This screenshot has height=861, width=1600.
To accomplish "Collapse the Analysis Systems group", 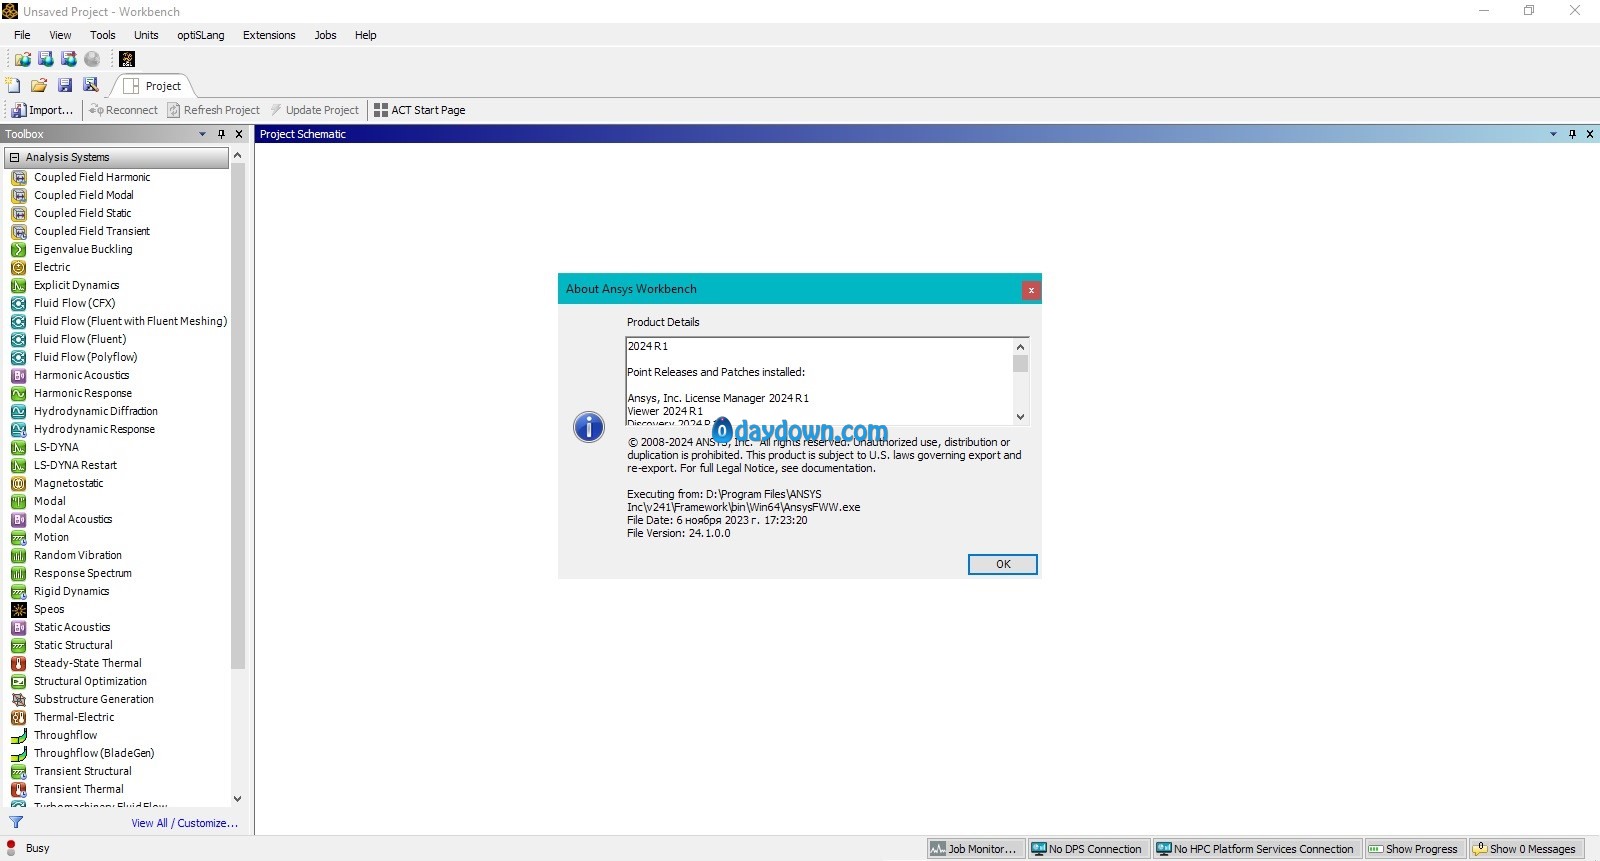I will (14, 157).
